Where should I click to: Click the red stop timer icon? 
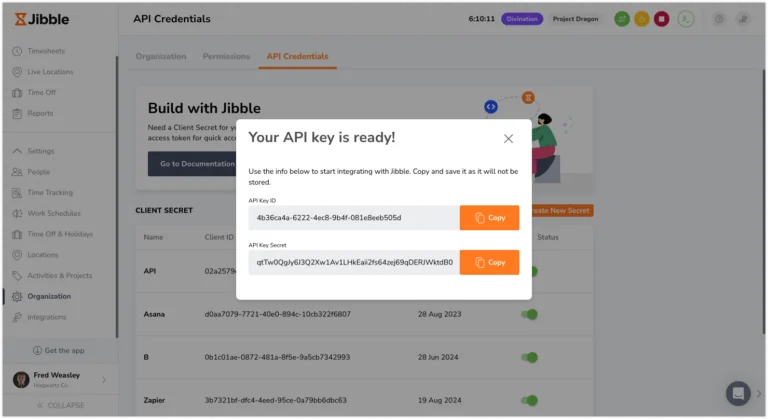(x=661, y=18)
